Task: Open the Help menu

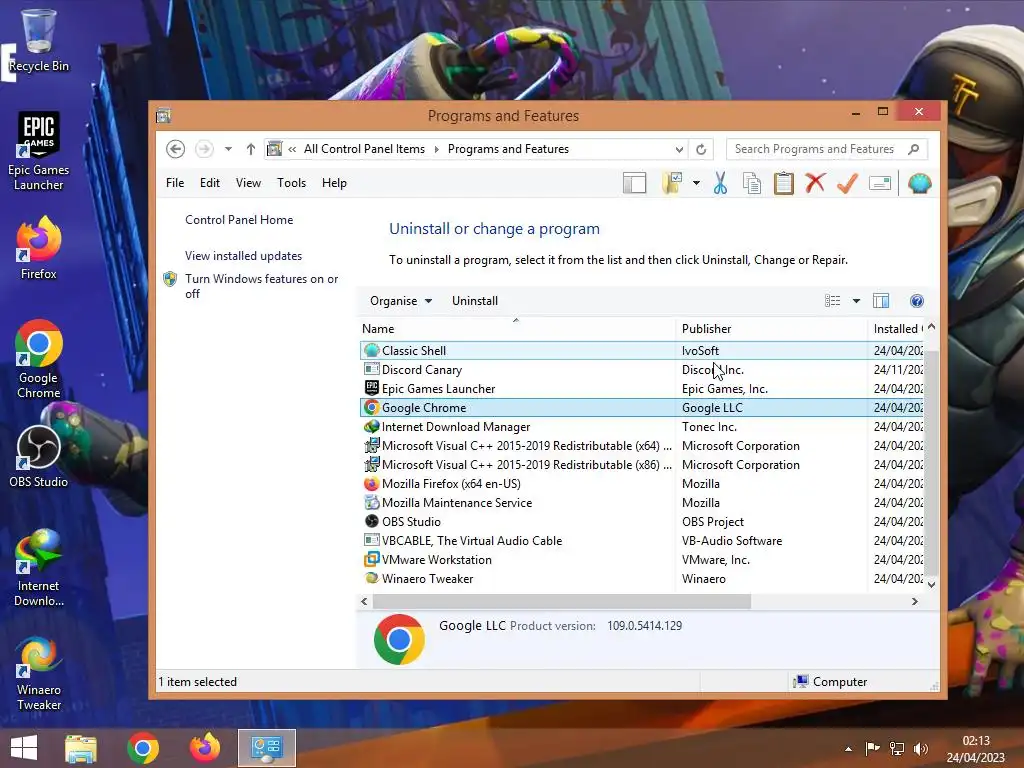Action: coord(334,183)
